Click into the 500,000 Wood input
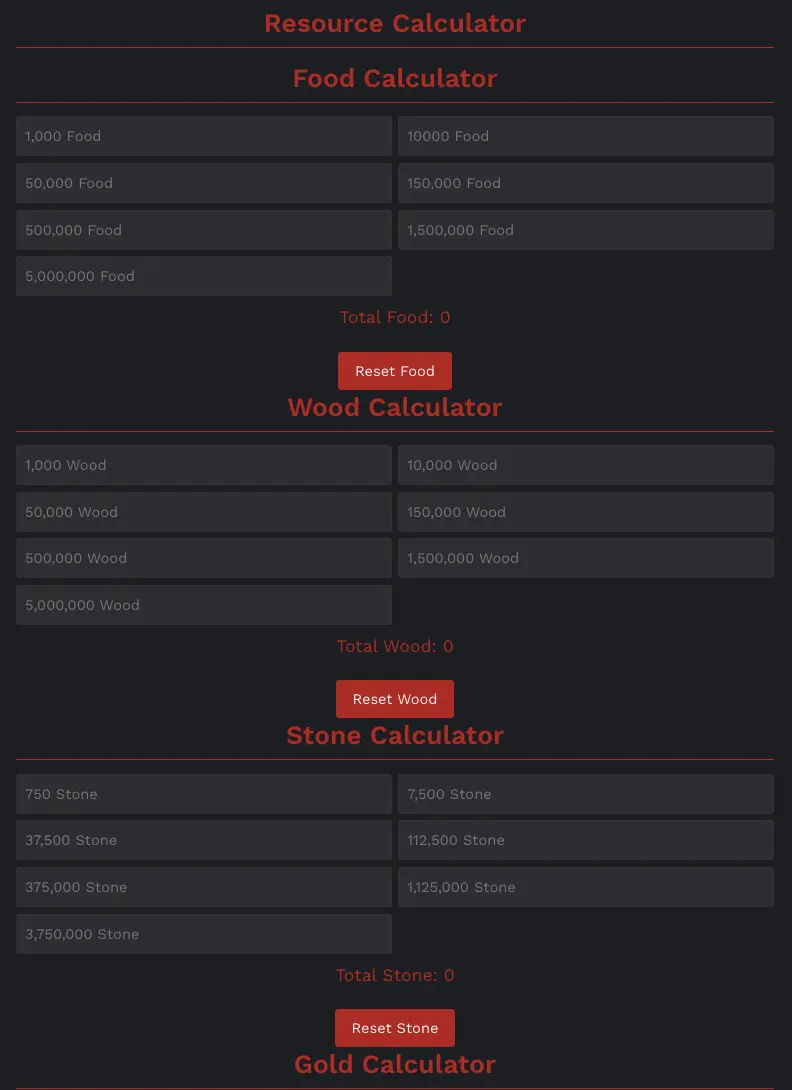This screenshot has width=792, height=1090. [x=204, y=558]
